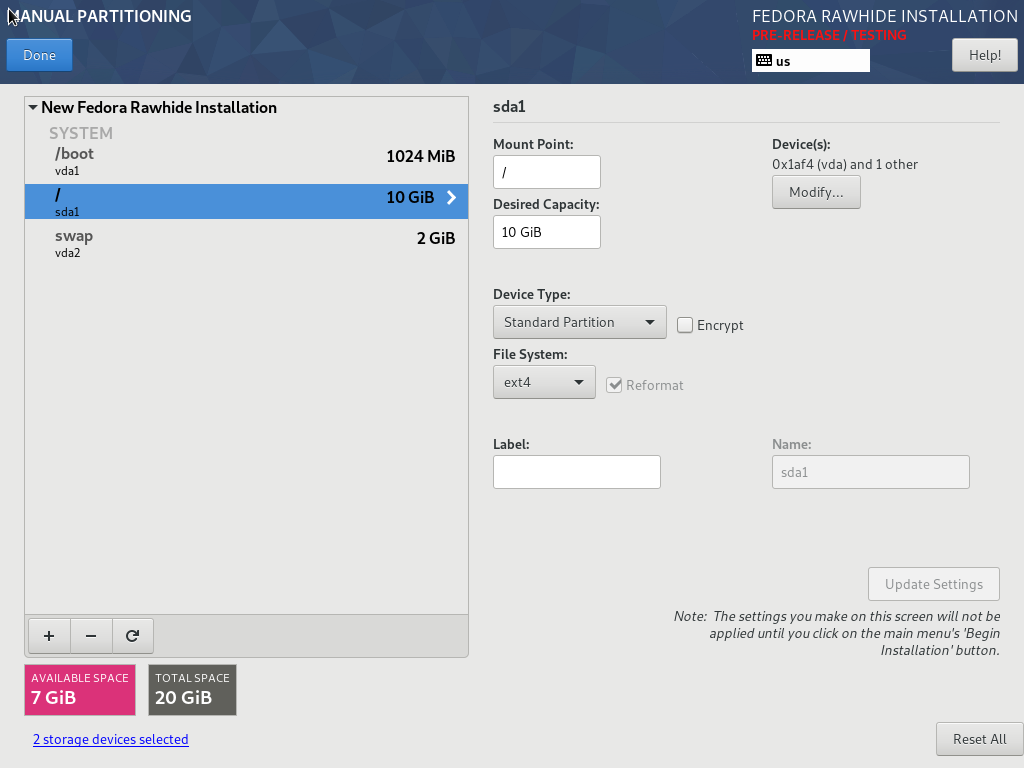Collapse New Fedora Rawhide Installation group
Image resolution: width=1024 pixels, height=768 pixels.
click(x=33, y=107)
